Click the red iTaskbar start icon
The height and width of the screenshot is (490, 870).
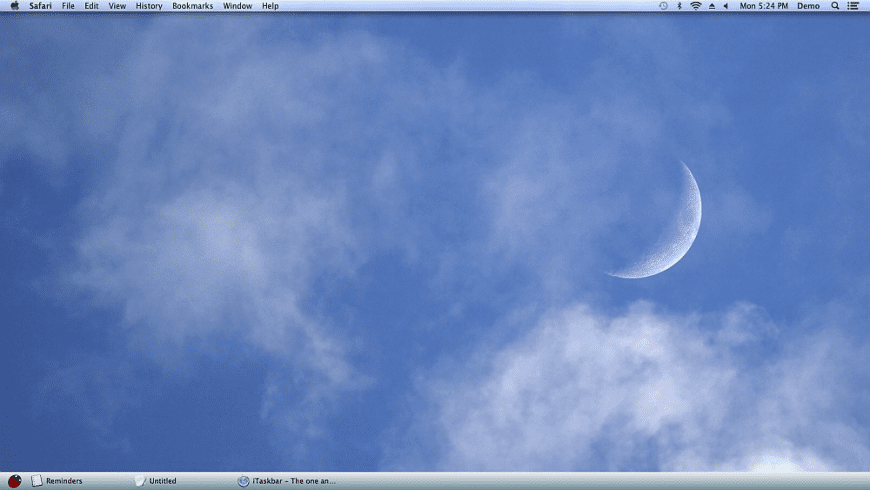(x=14, y=481)
